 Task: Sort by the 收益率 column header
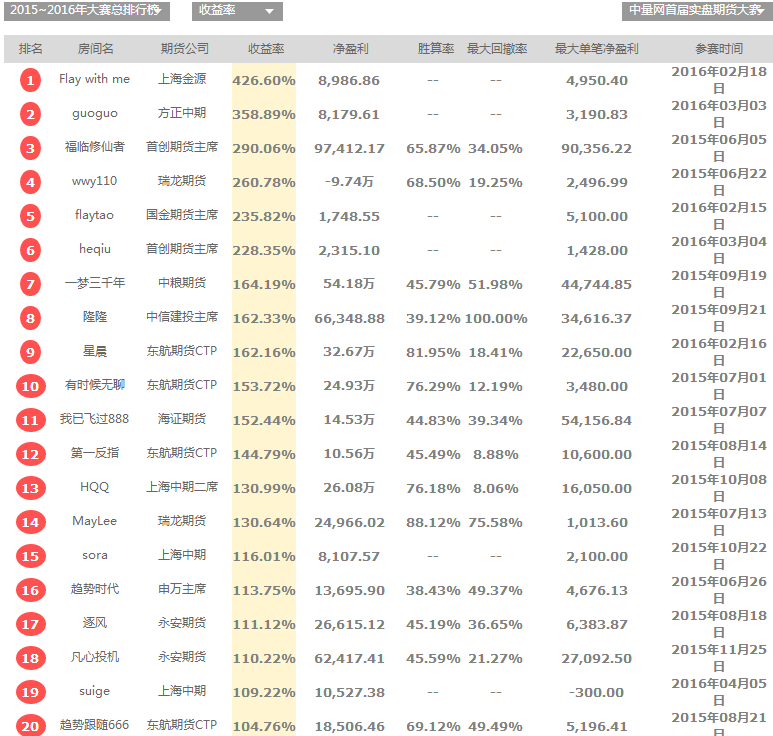266,49
